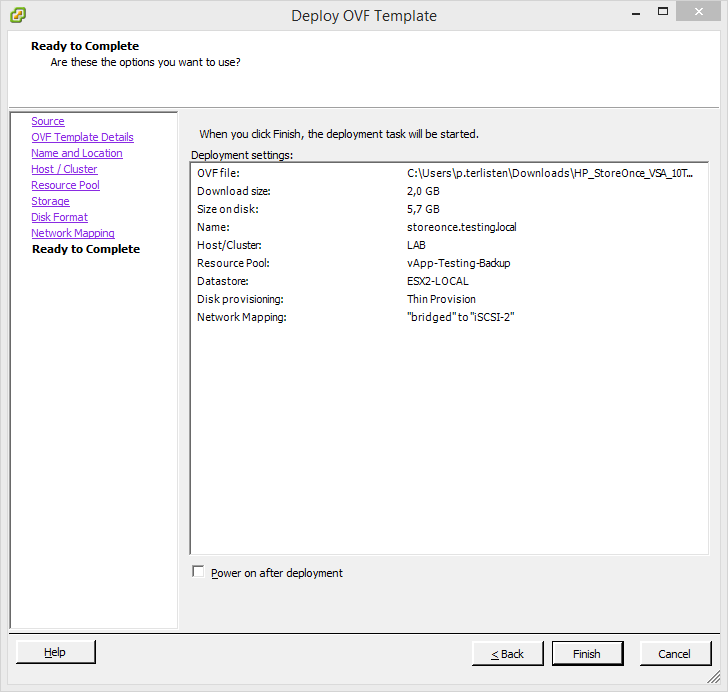Return to the Disk Format step
The height and width of the screenshot is (692, 728).
59,217
